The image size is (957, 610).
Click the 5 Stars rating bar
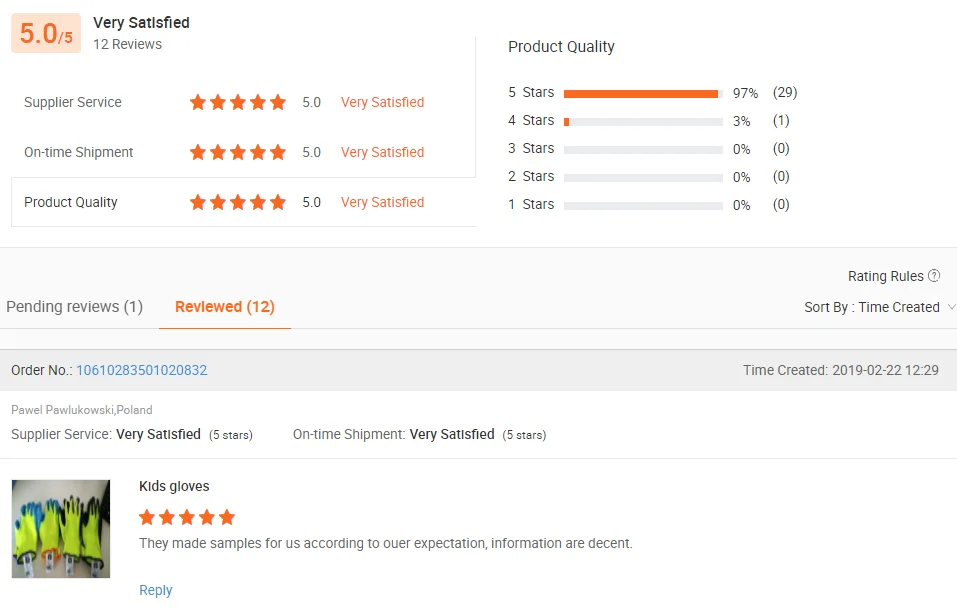tap(642, 93)
